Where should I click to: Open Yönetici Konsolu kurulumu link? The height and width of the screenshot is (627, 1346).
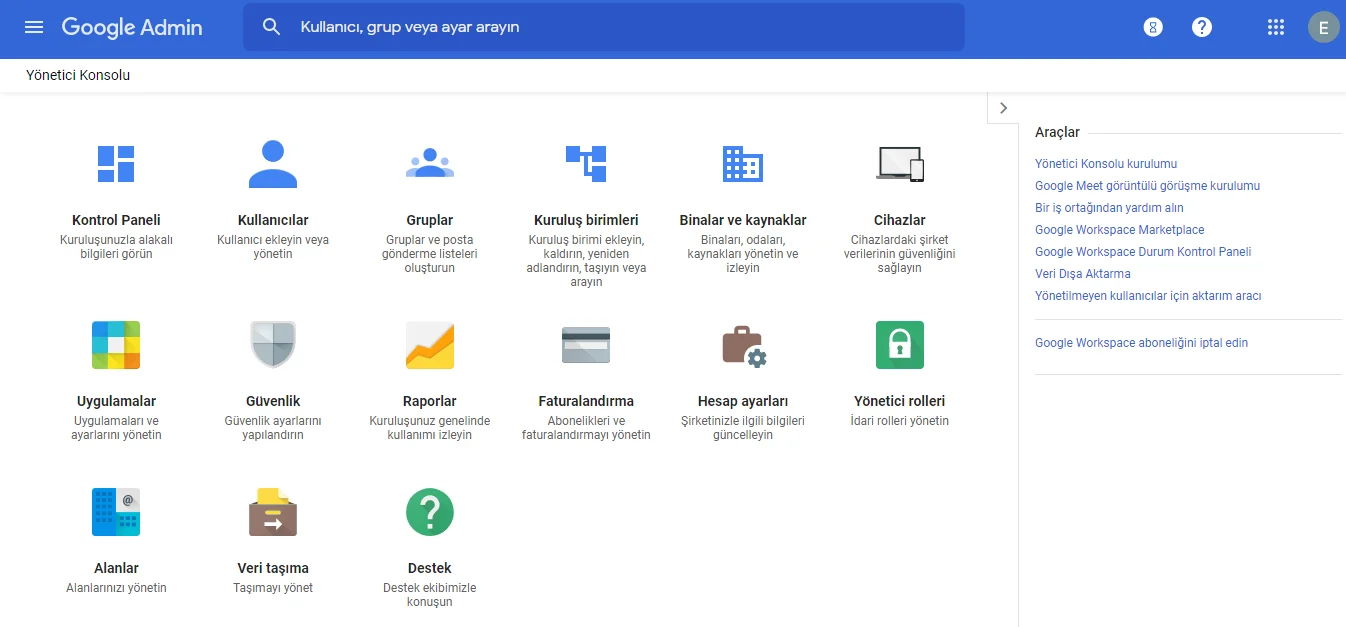1106,163
